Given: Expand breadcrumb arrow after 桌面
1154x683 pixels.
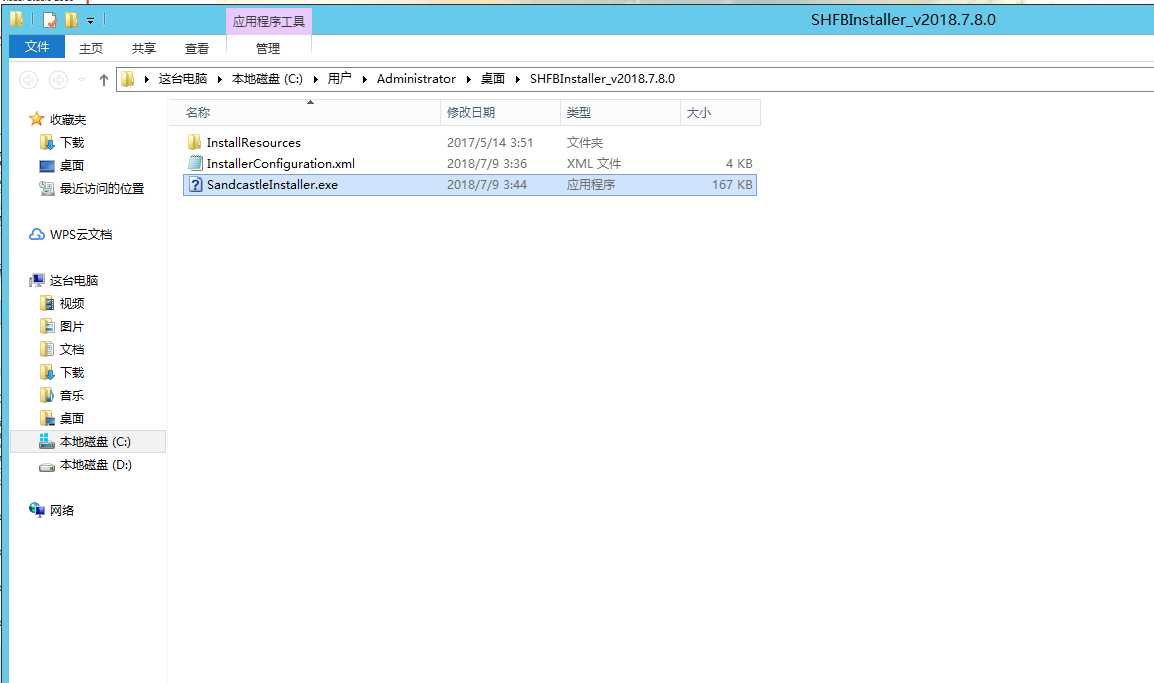Looking at the screenshot, I should [x=518, y=79].
